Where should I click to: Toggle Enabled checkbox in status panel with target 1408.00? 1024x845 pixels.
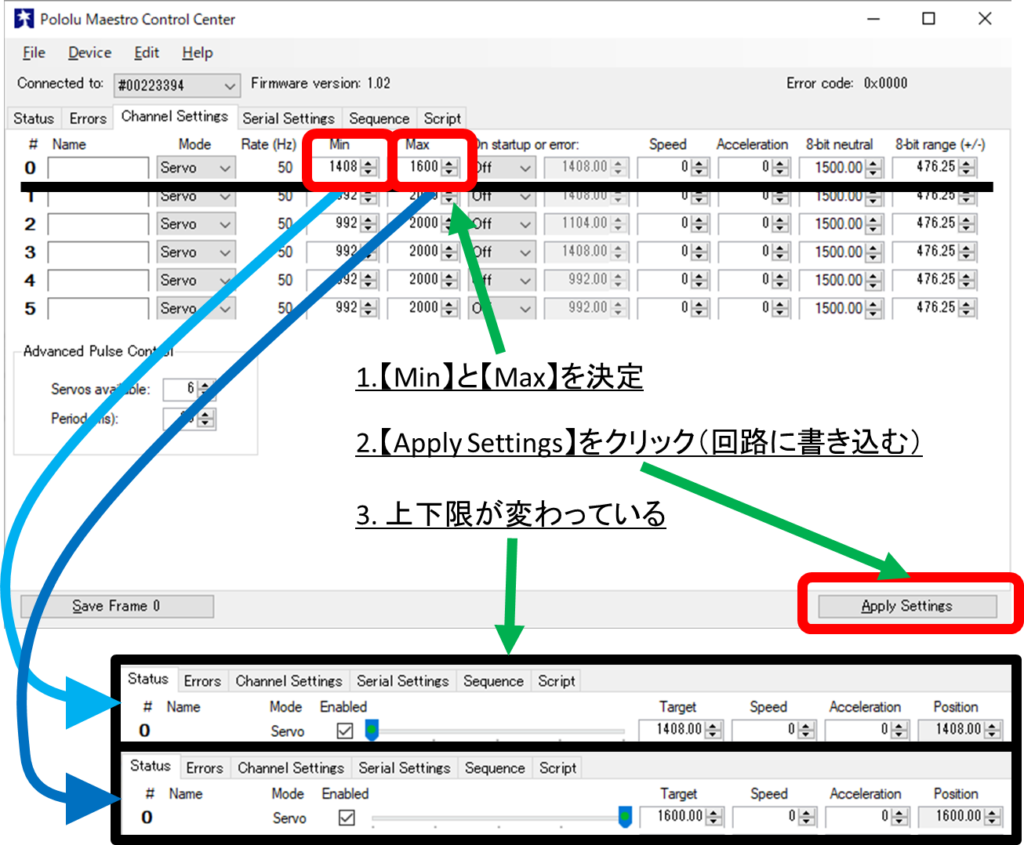click(x=345, y=730)
